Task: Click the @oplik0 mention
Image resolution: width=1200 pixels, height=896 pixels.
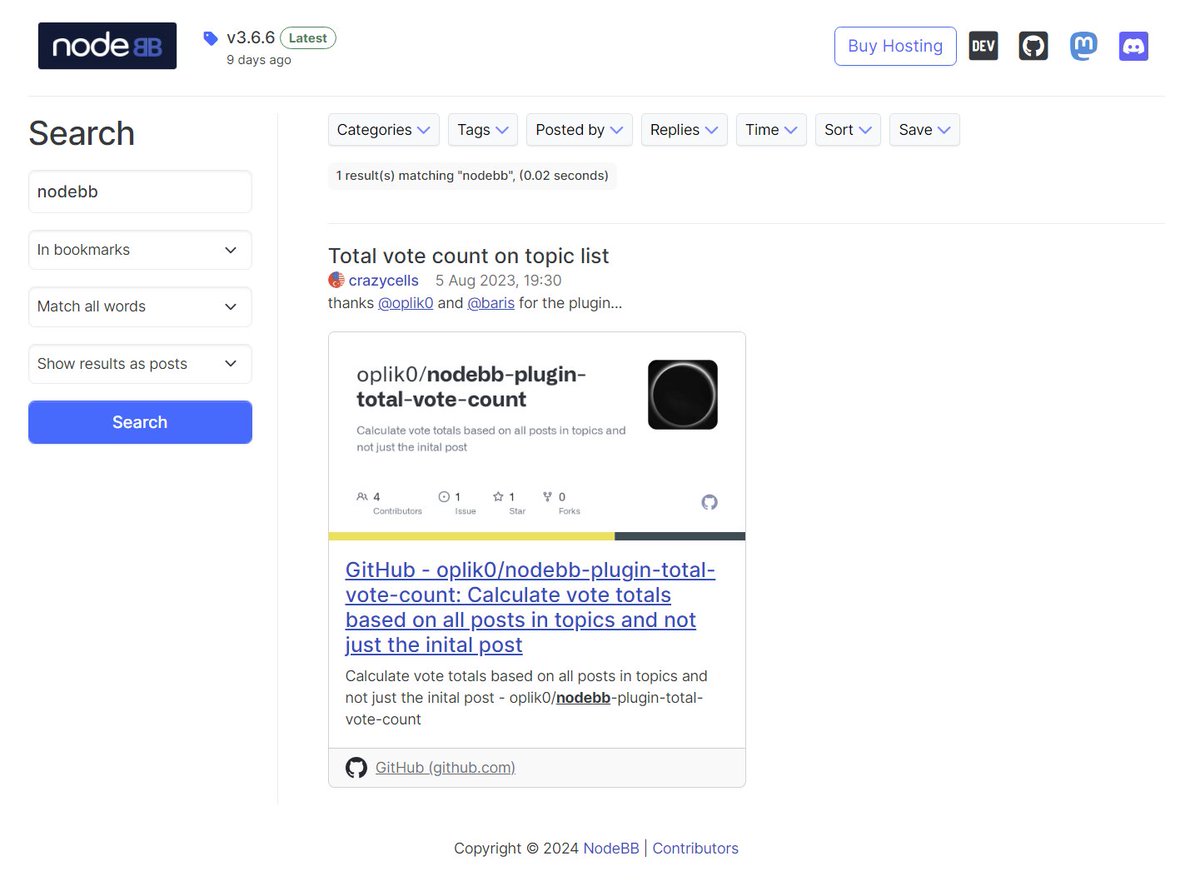Action: (x=405, y=302)
